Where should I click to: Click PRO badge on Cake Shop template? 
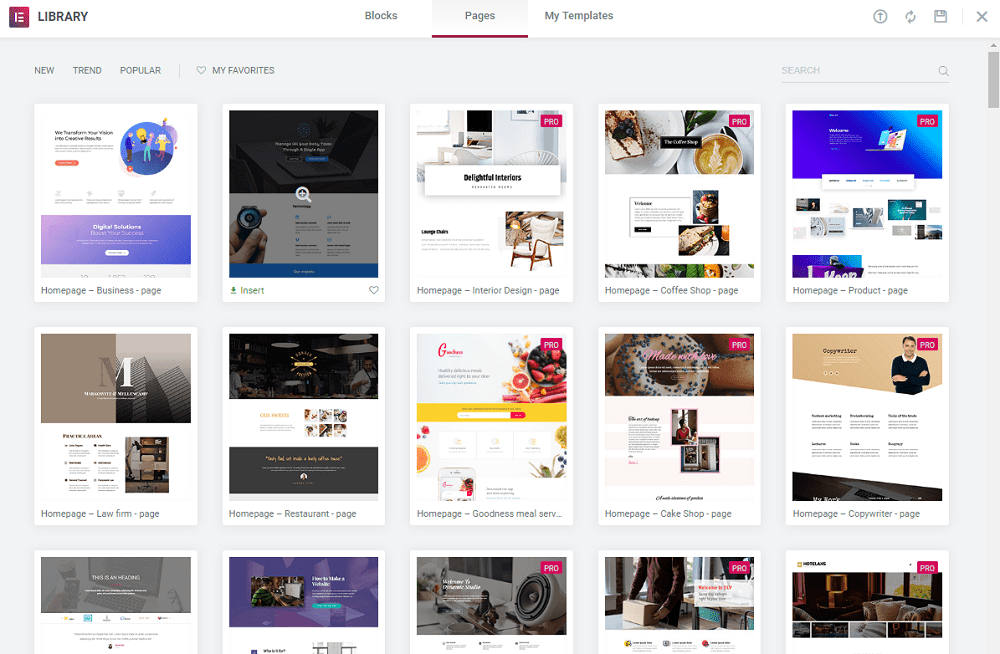coord(739,345)
